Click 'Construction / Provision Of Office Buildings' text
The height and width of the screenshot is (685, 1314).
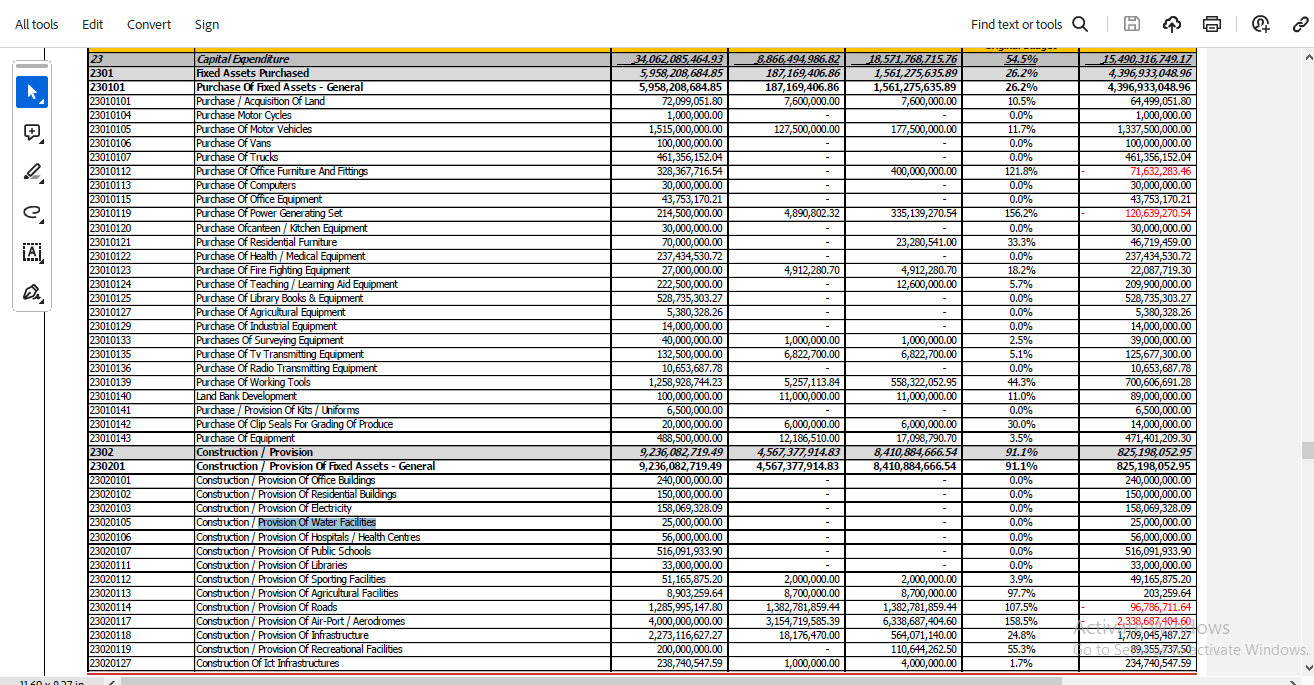point(286,480)
